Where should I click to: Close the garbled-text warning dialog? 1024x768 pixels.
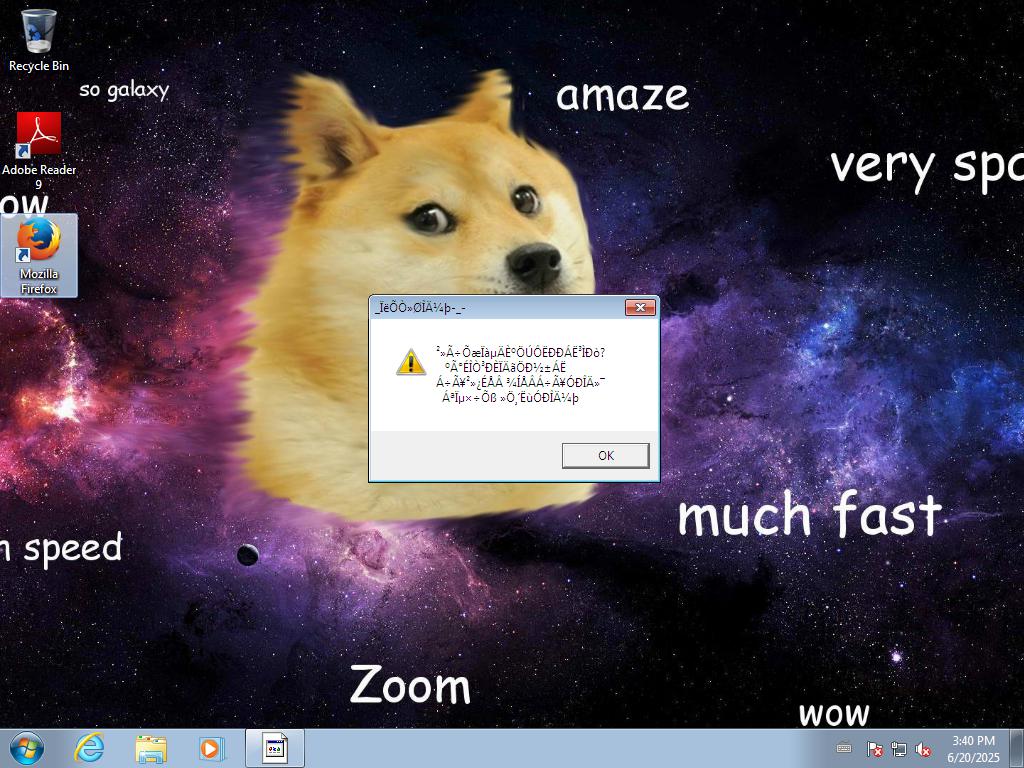click(x=640, y=307)
